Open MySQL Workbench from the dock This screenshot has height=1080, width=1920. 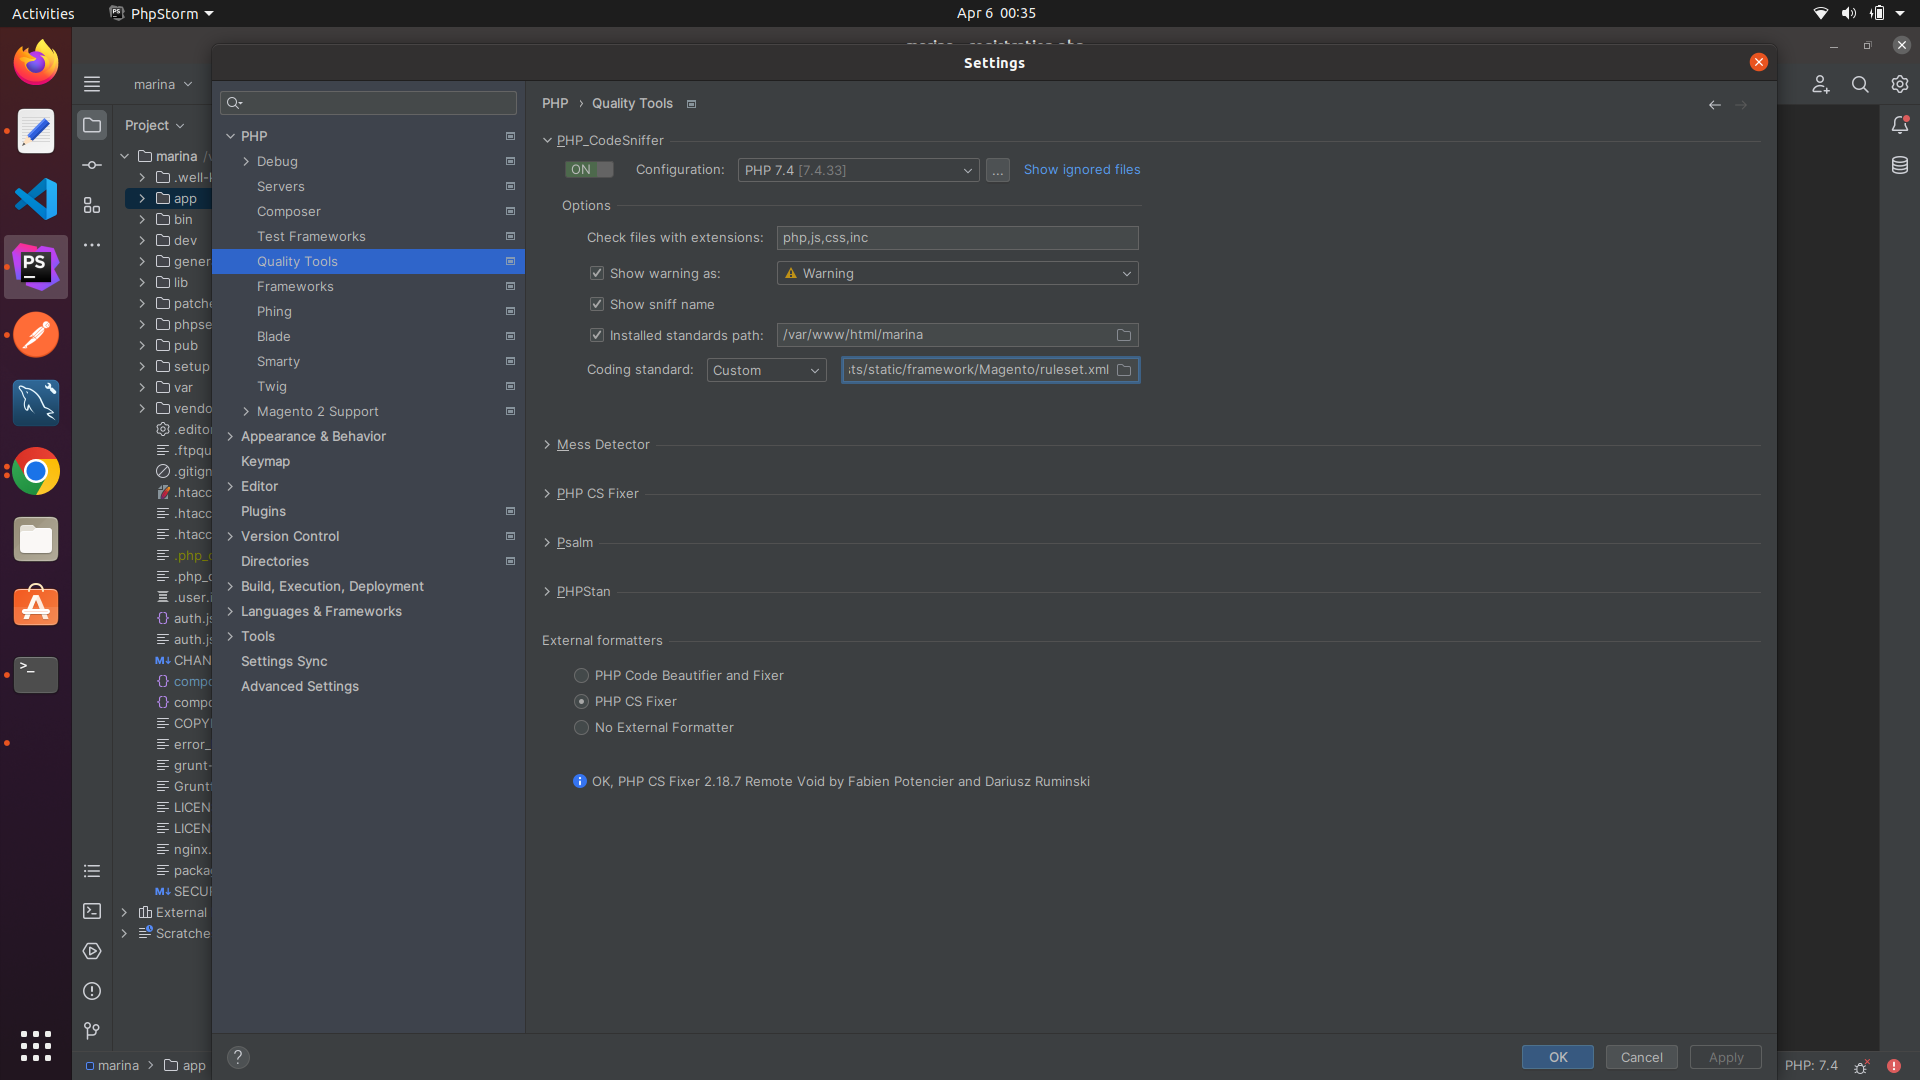click(36, 403)
